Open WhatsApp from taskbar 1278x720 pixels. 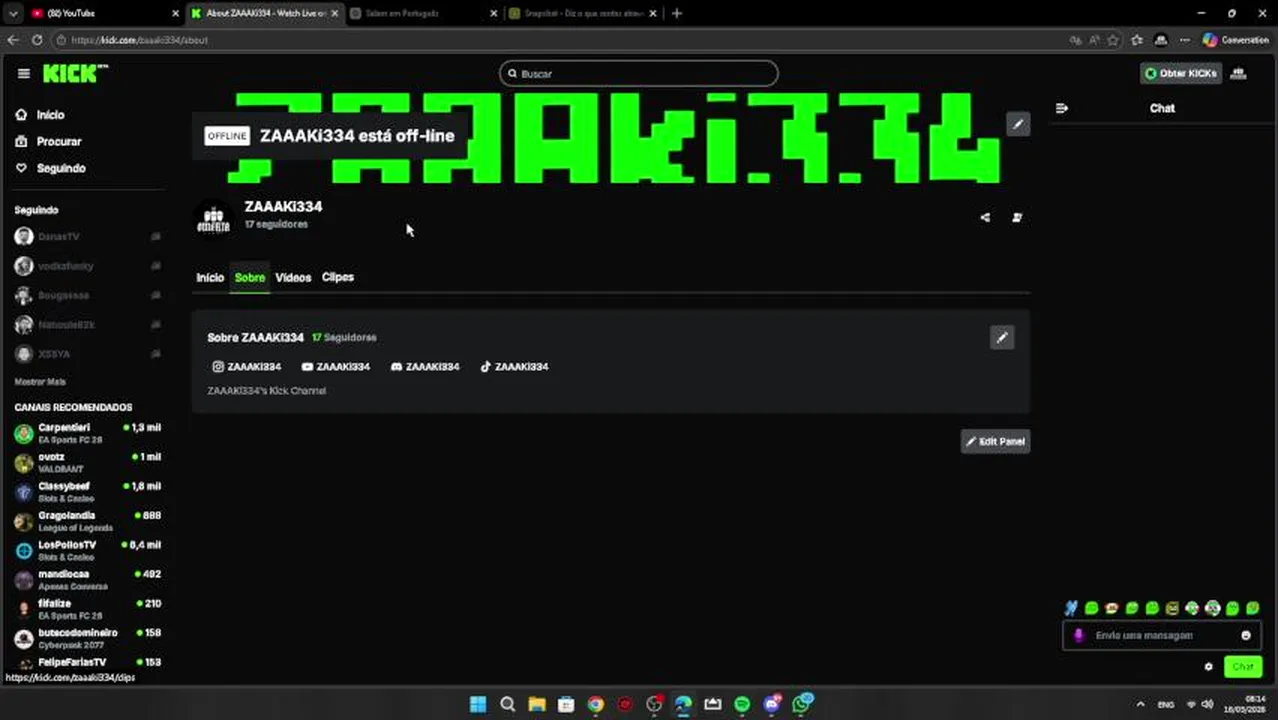pyautogui.click(x=801, y=704)
